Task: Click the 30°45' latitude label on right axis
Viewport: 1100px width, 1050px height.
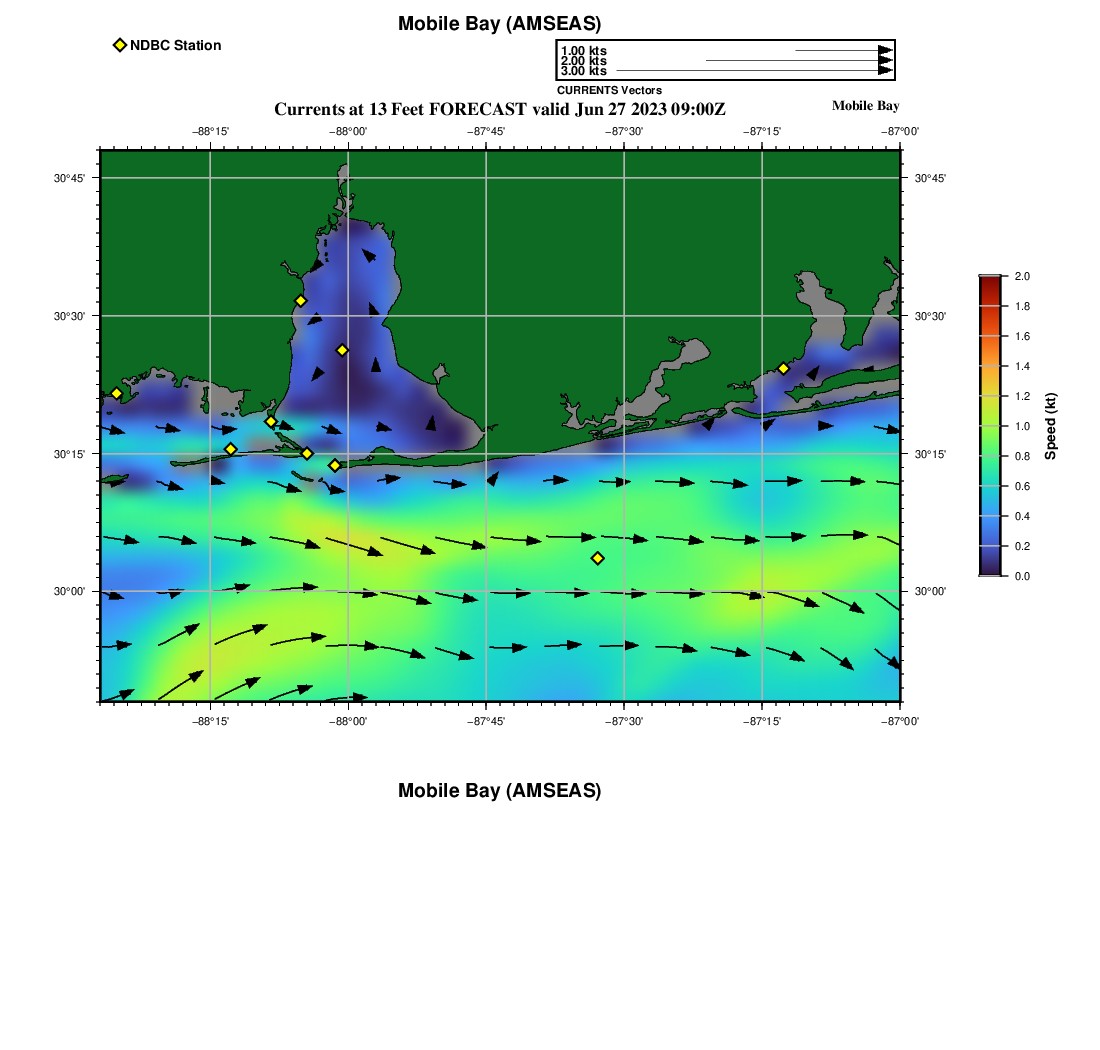Action: coord(930,178)
